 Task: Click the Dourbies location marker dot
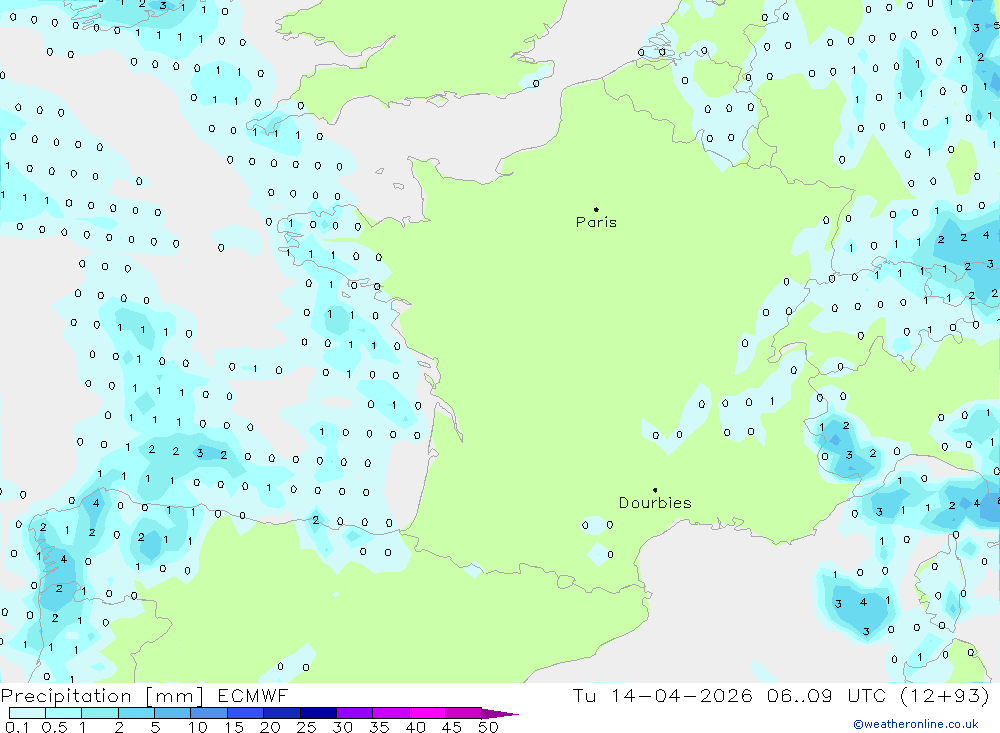(655, 490)
